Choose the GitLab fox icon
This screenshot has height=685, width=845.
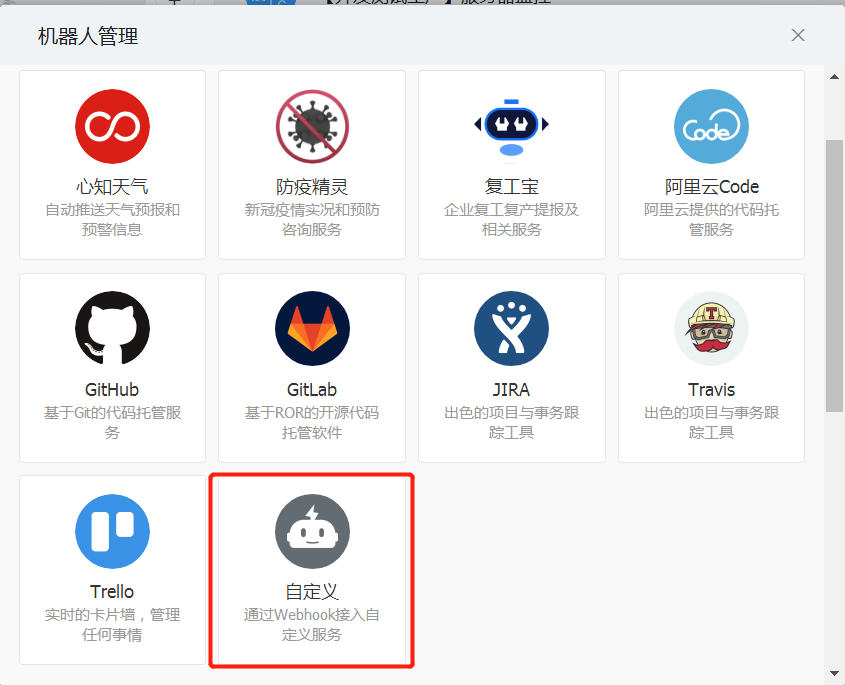coord(312,328)
